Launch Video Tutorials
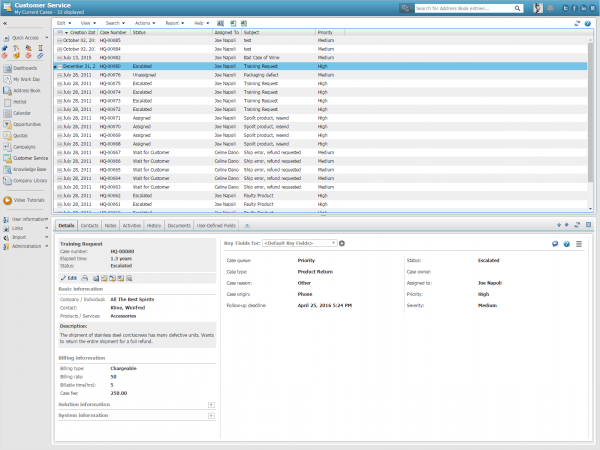This screenshot has height=450, width=600. point(24,200)
